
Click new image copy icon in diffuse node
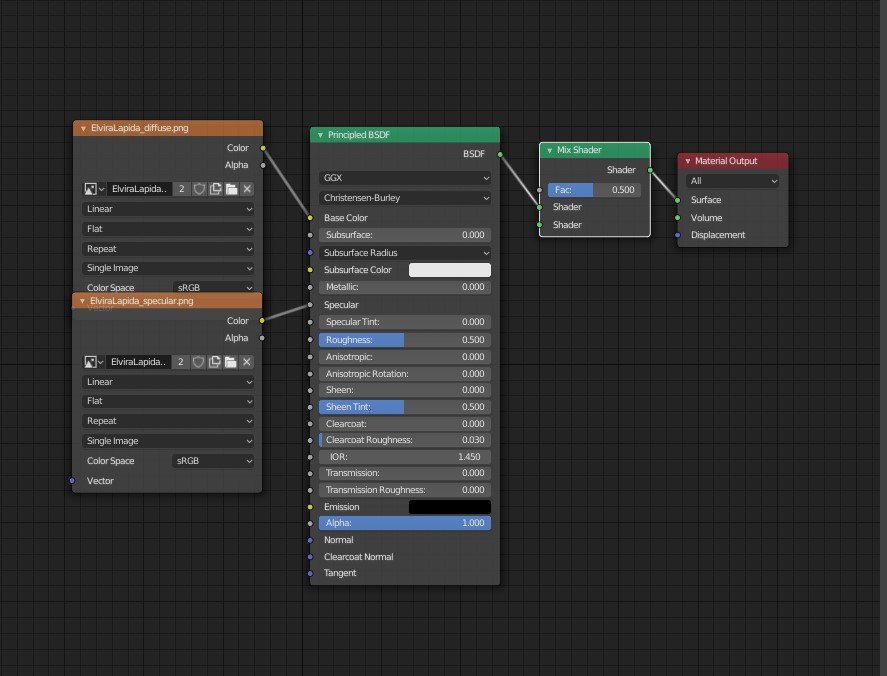215,189
